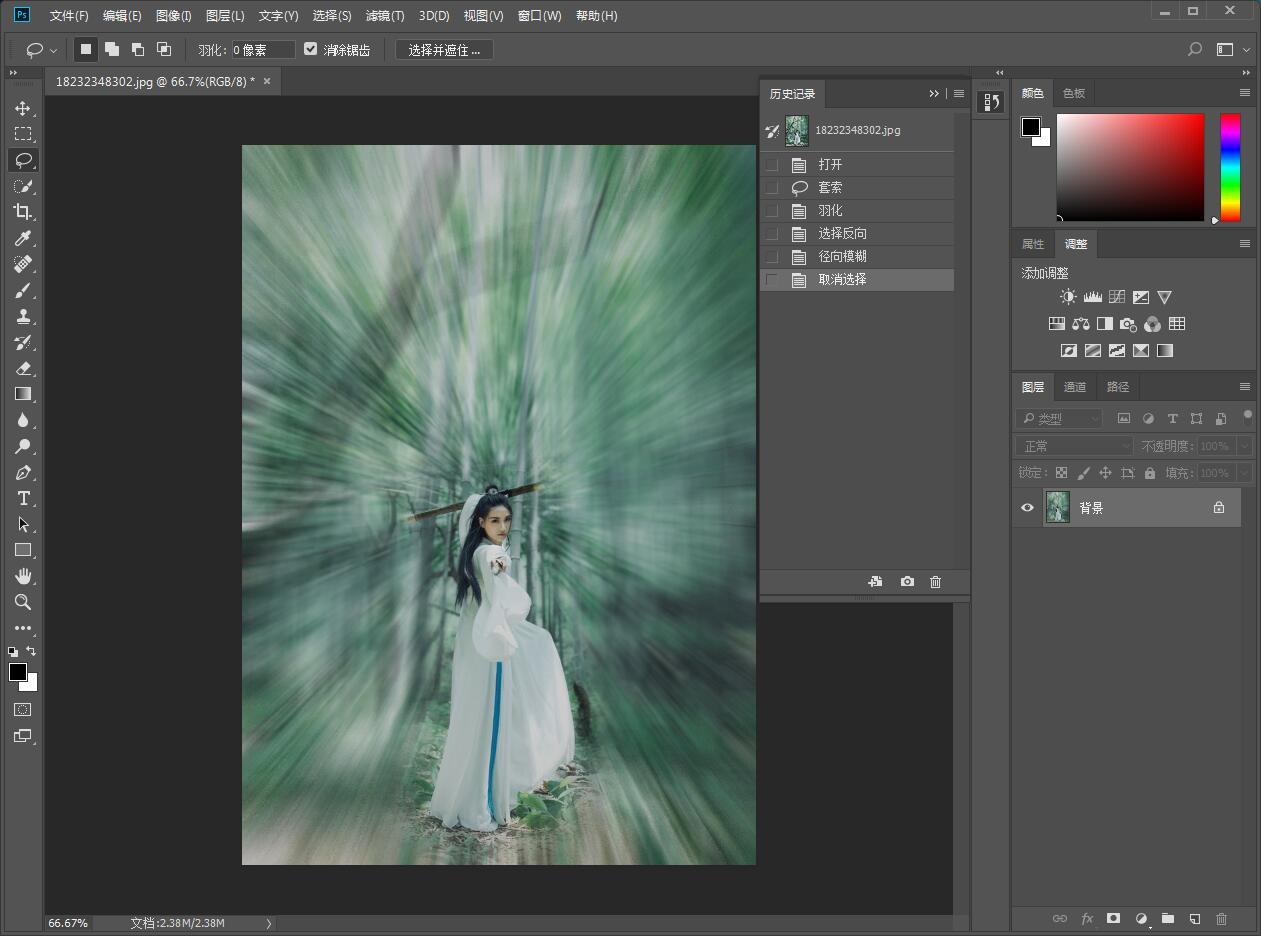Image resolution: width=1261 pixels, height=936 pixels.
Task: Switch to the 路径 tab
Action: (1118, 387)
